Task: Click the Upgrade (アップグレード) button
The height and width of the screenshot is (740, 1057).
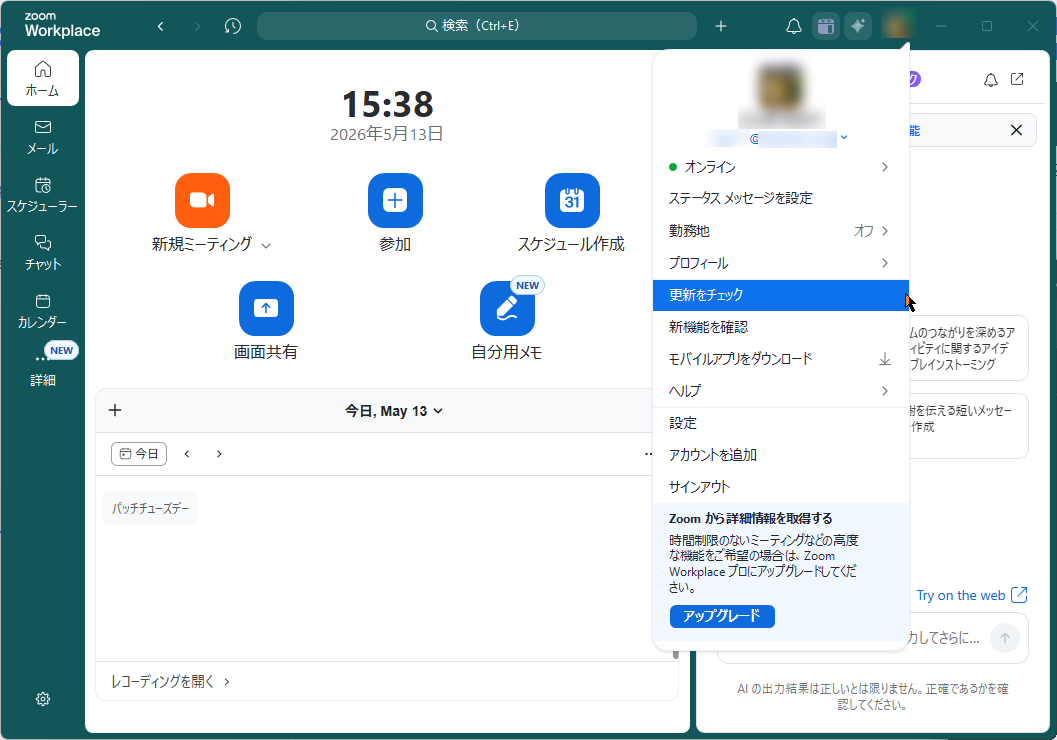Action: coord(722,616)
